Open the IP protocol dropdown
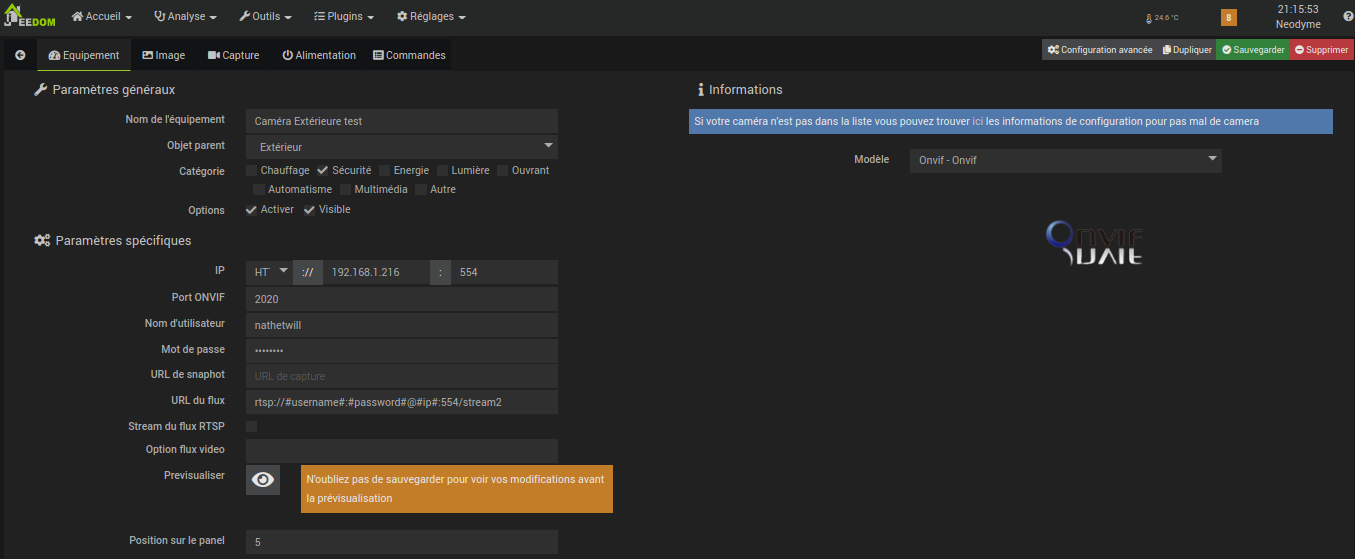 (270, 272)
